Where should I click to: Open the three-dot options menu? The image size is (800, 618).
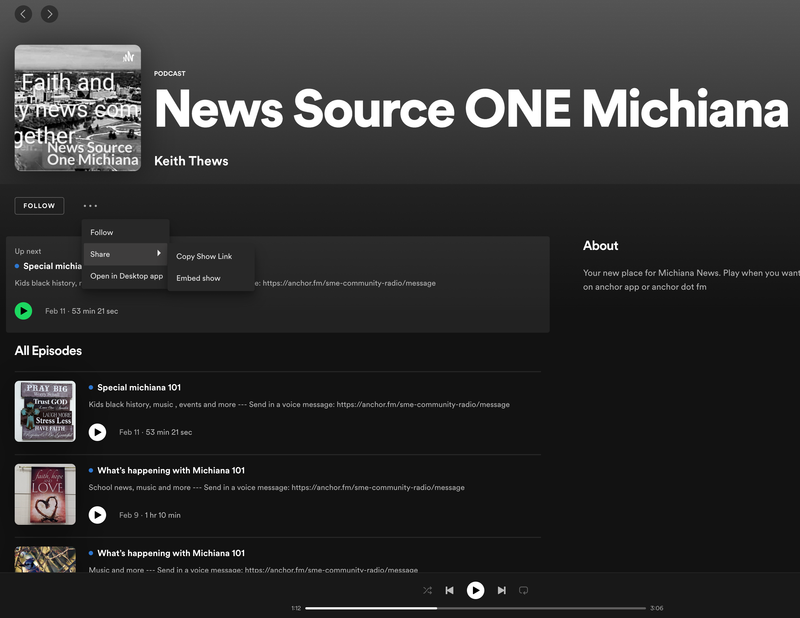coord(90,205)
